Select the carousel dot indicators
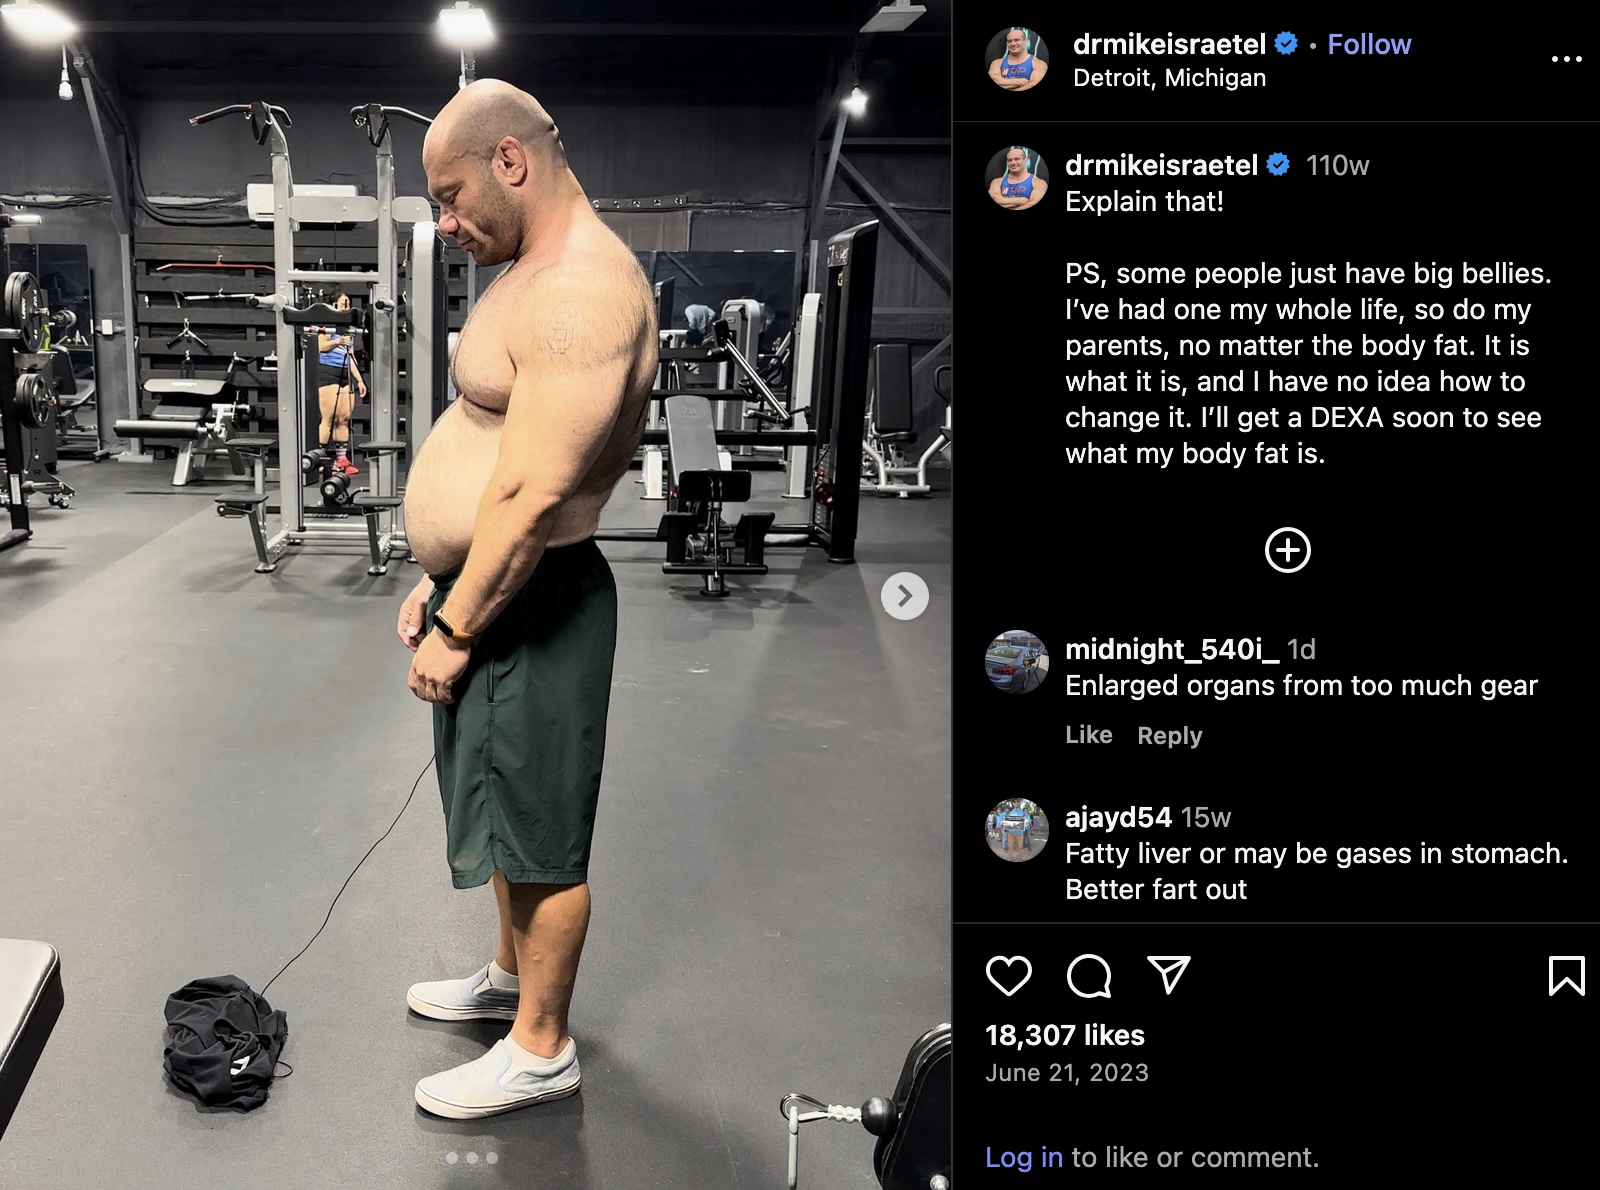 472,1158
